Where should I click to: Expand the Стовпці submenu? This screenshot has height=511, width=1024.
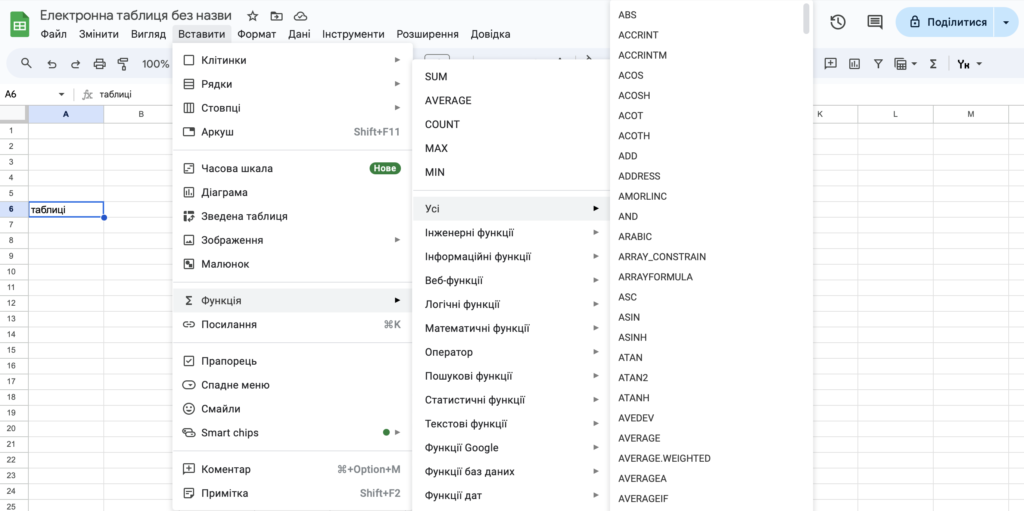[x=292, y=108]
